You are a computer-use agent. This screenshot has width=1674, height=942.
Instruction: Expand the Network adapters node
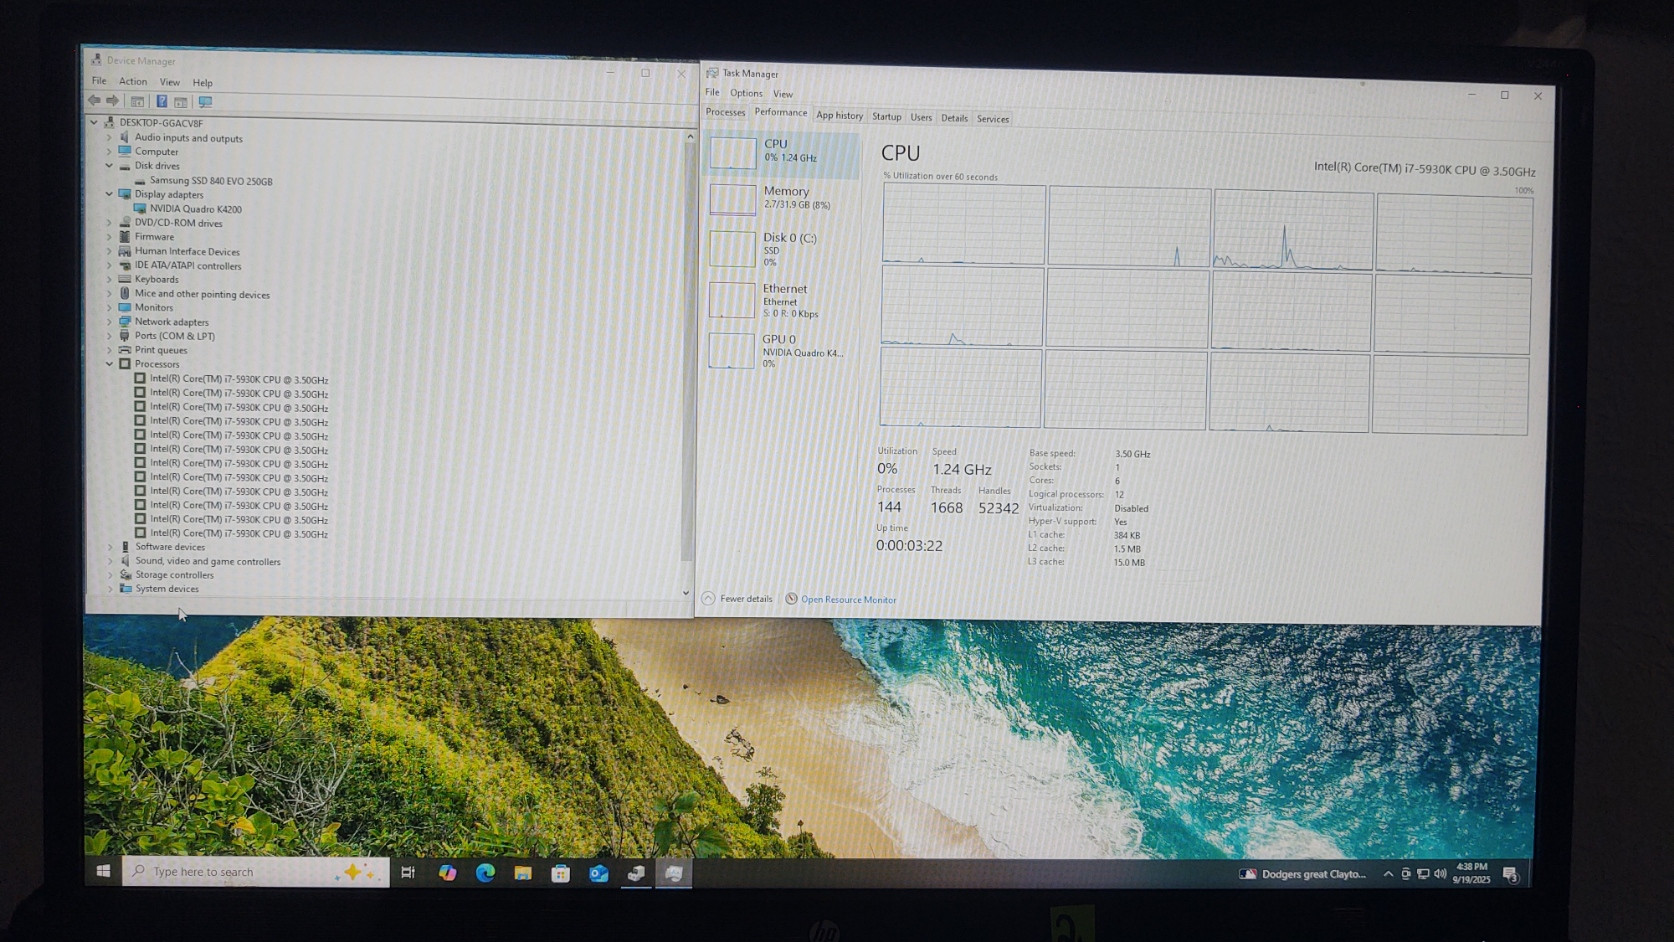(110, 322)
